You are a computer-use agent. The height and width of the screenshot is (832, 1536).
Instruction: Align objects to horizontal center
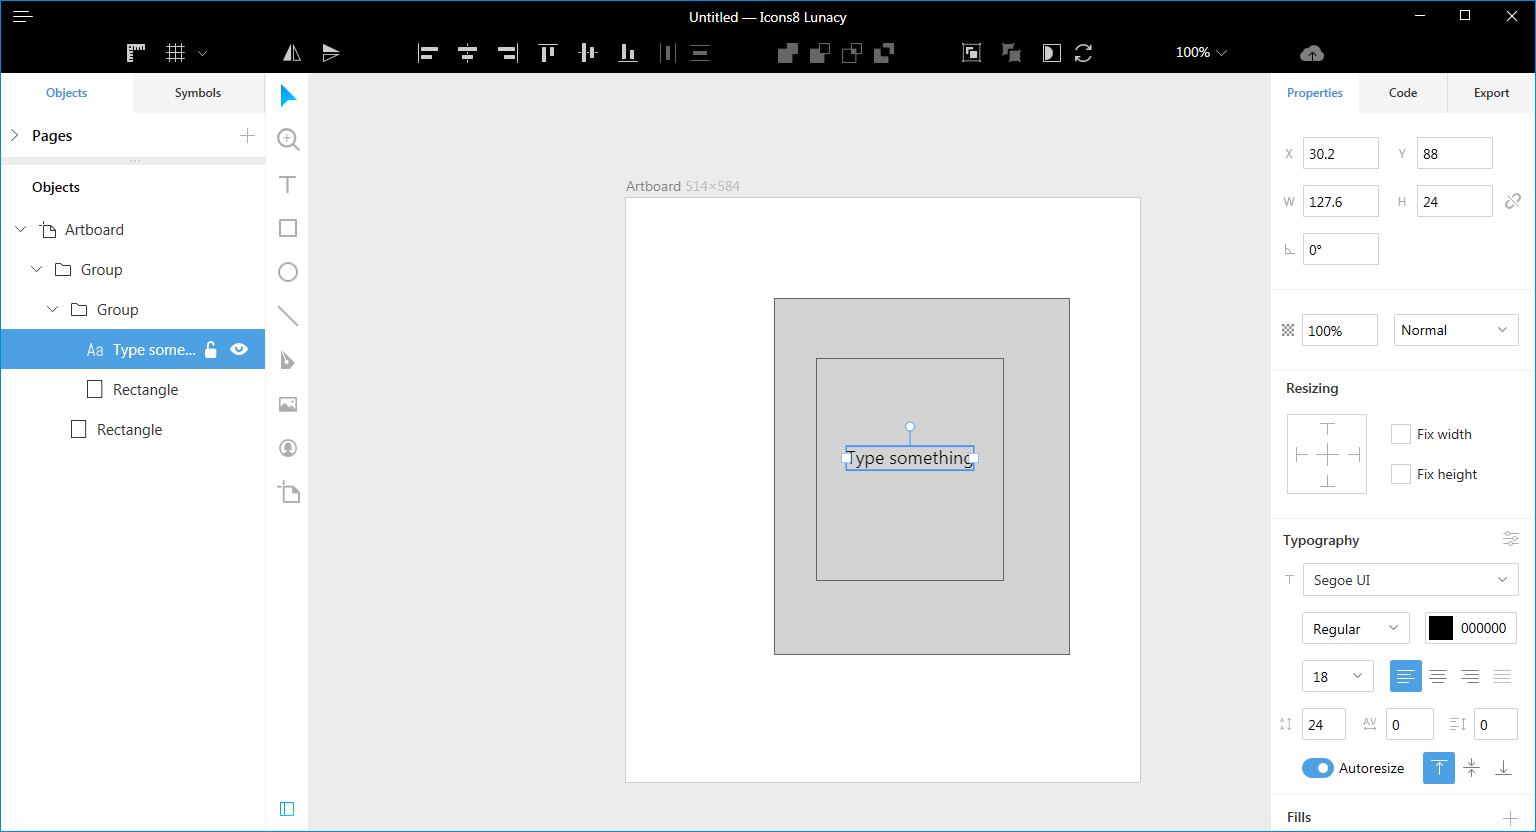point(467,53)
